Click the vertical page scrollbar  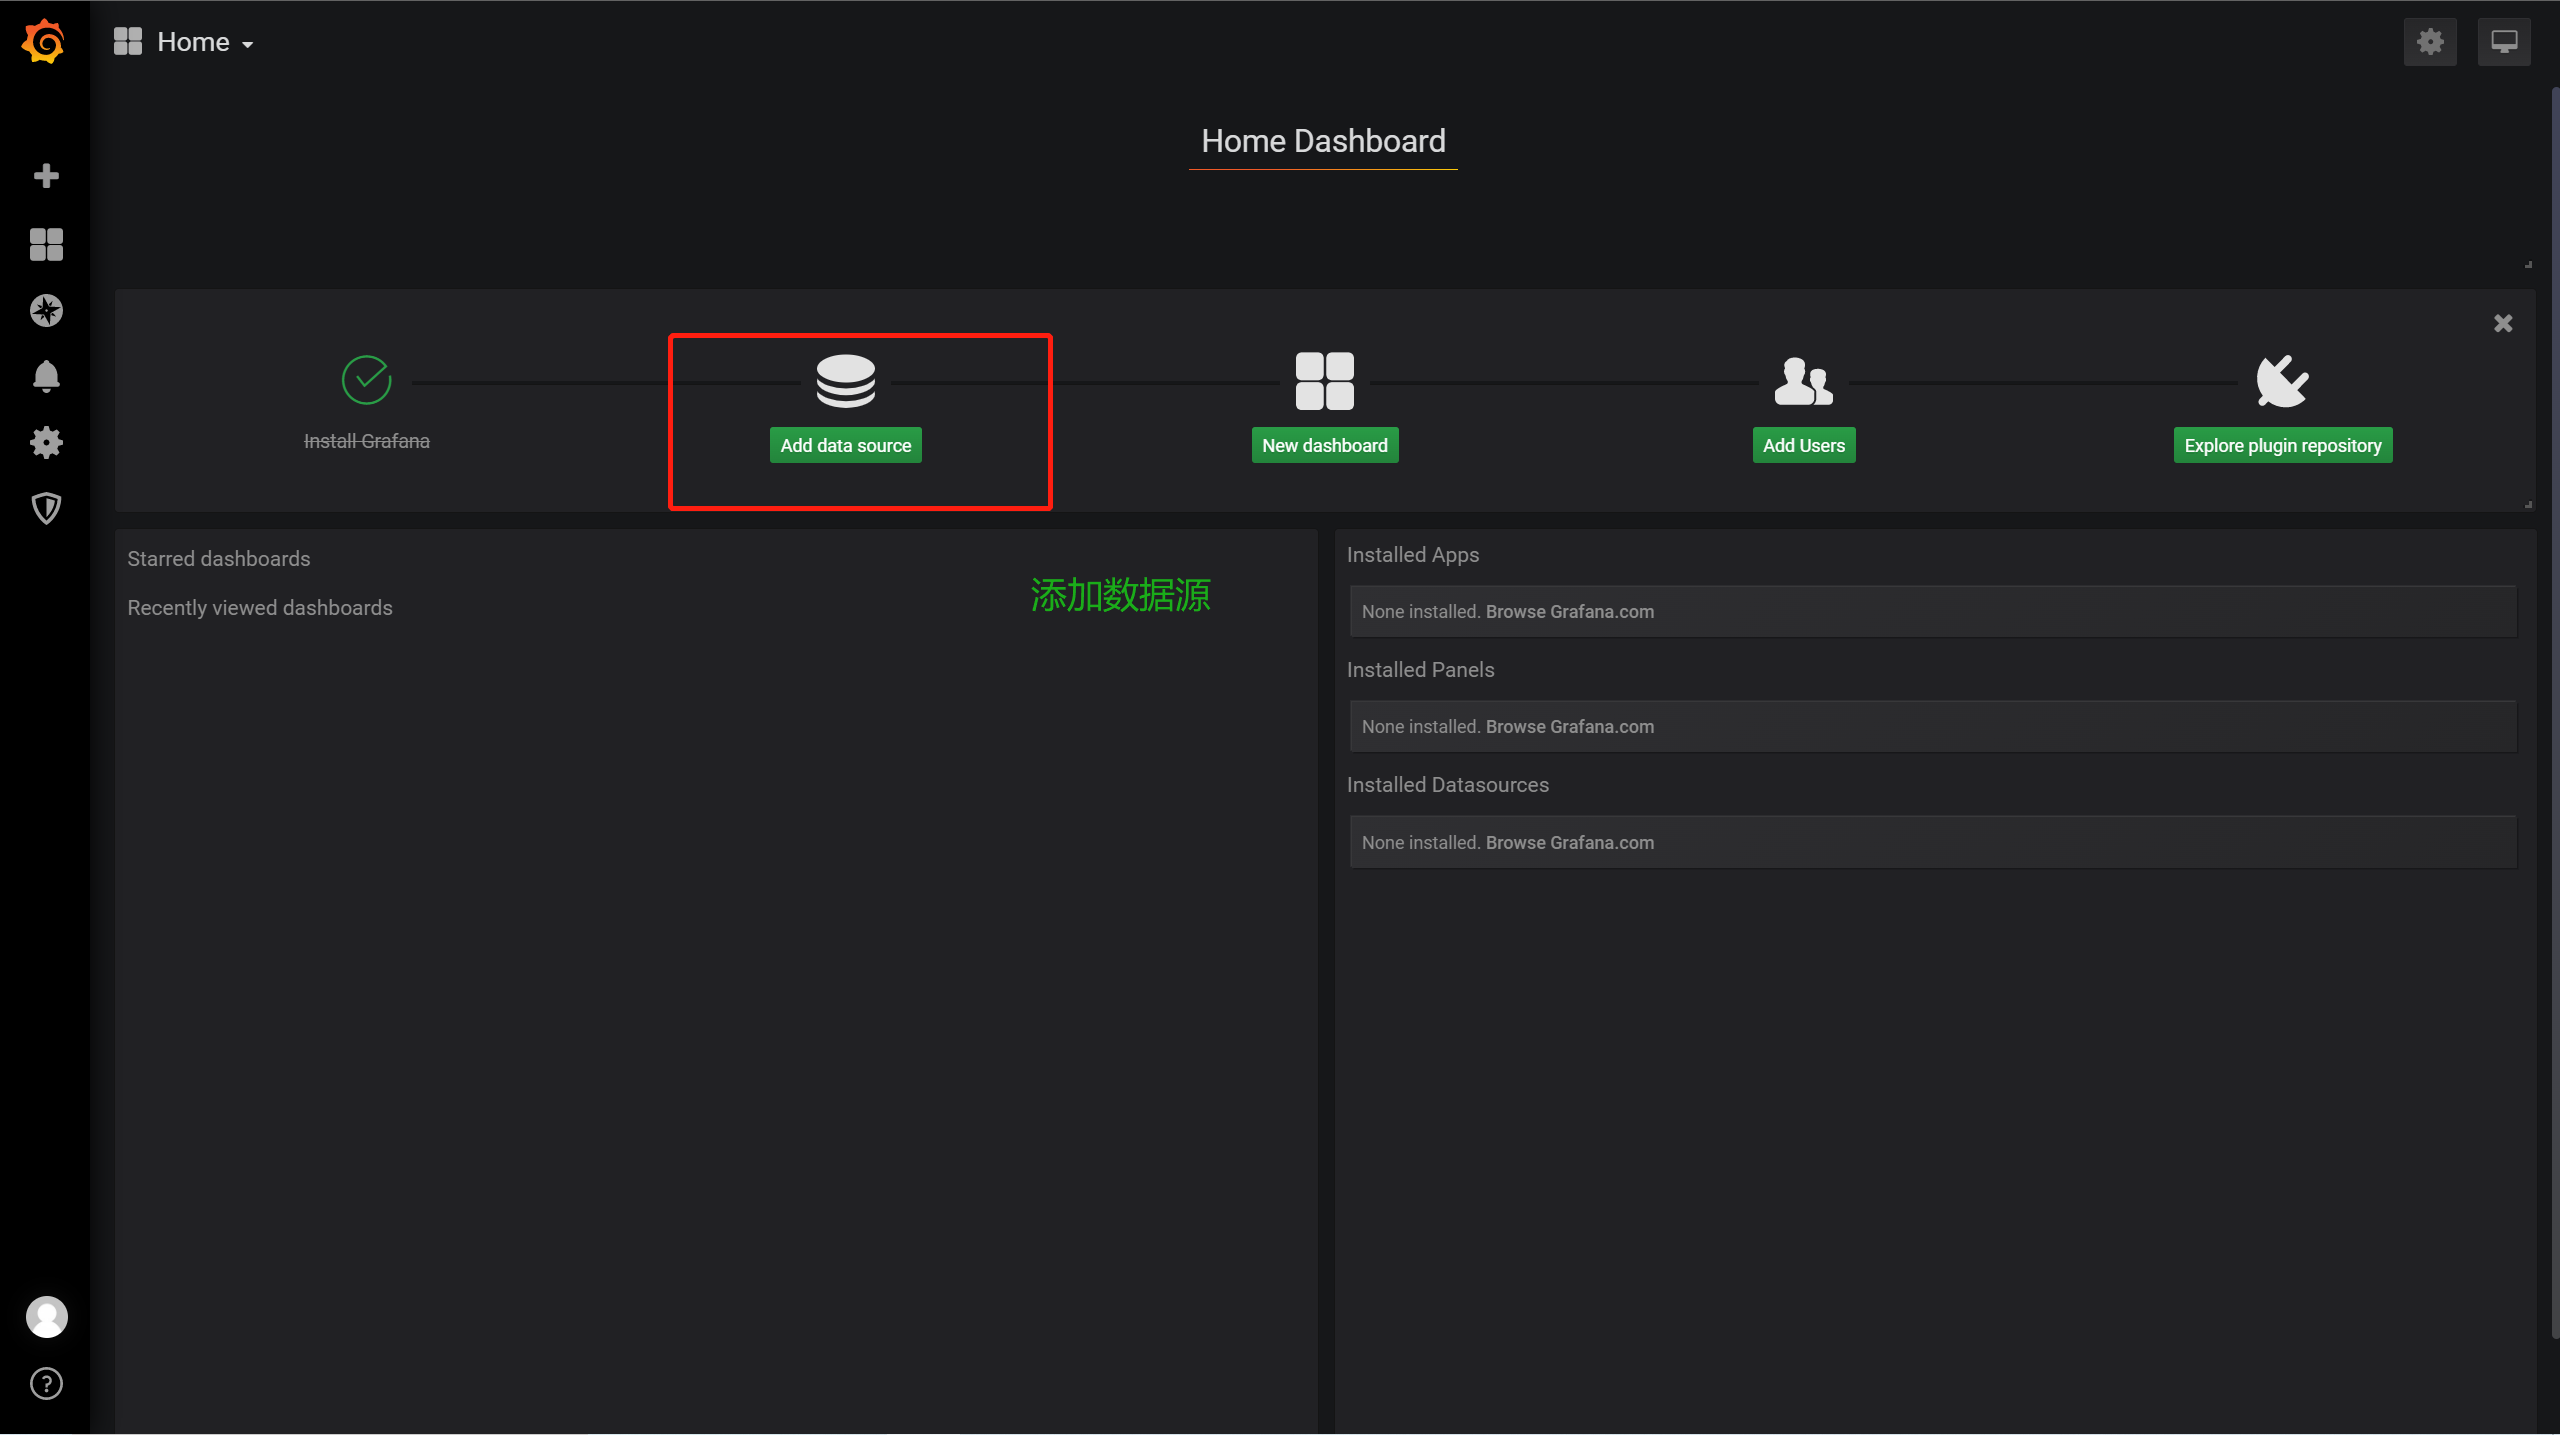click(x=2554, y=700)
